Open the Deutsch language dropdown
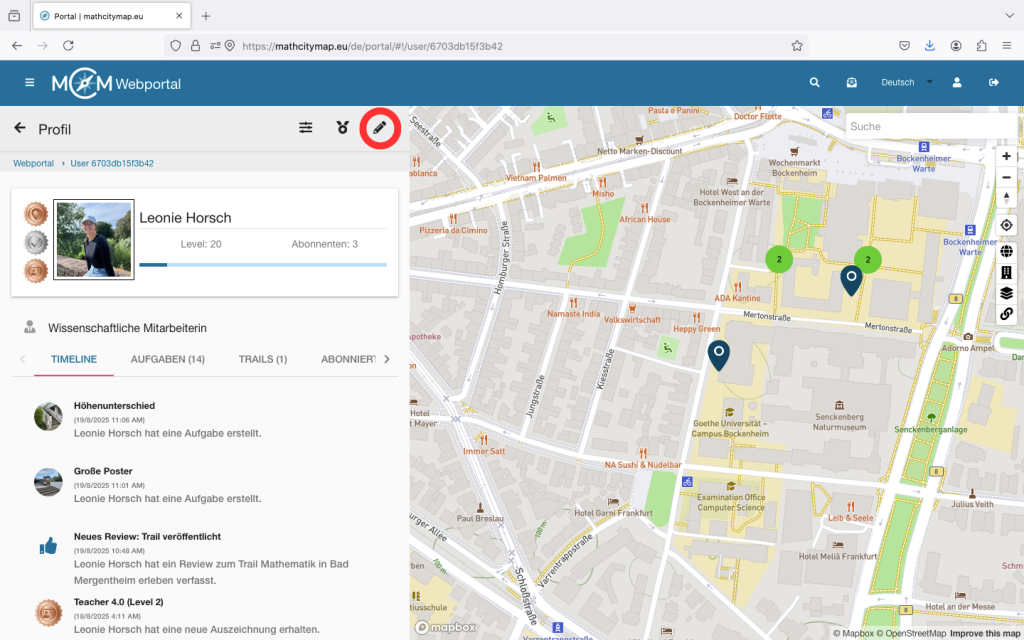This screenshot has height=640, width=1024. [905, 83]
